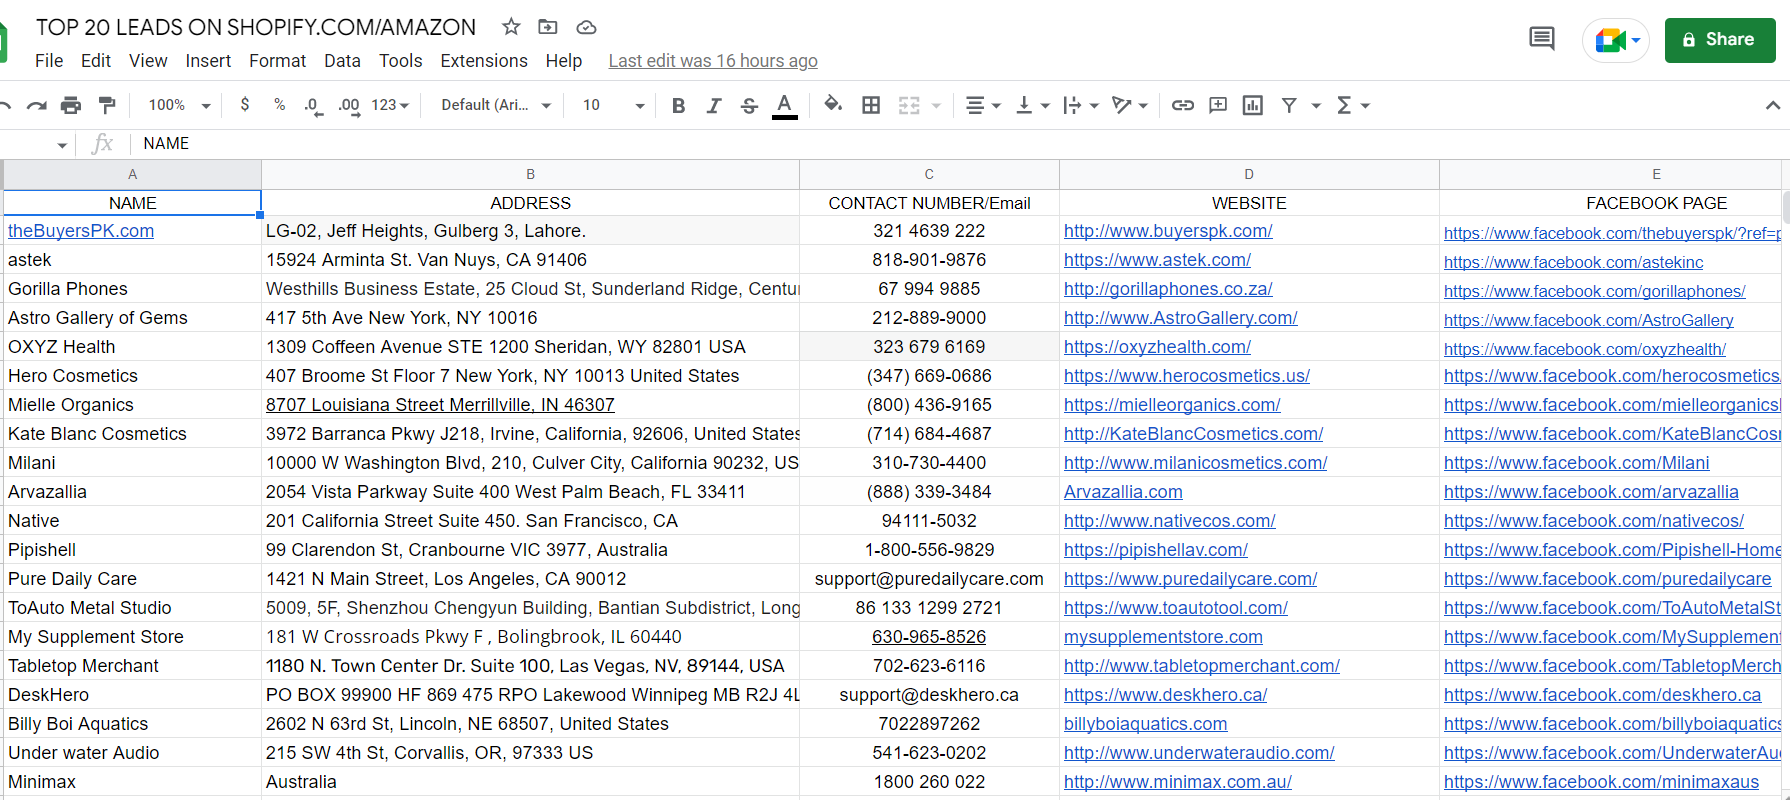This screenshot has height=800, width=1790.
Task: Open the Extensions menu
Action: click(484, 61)
